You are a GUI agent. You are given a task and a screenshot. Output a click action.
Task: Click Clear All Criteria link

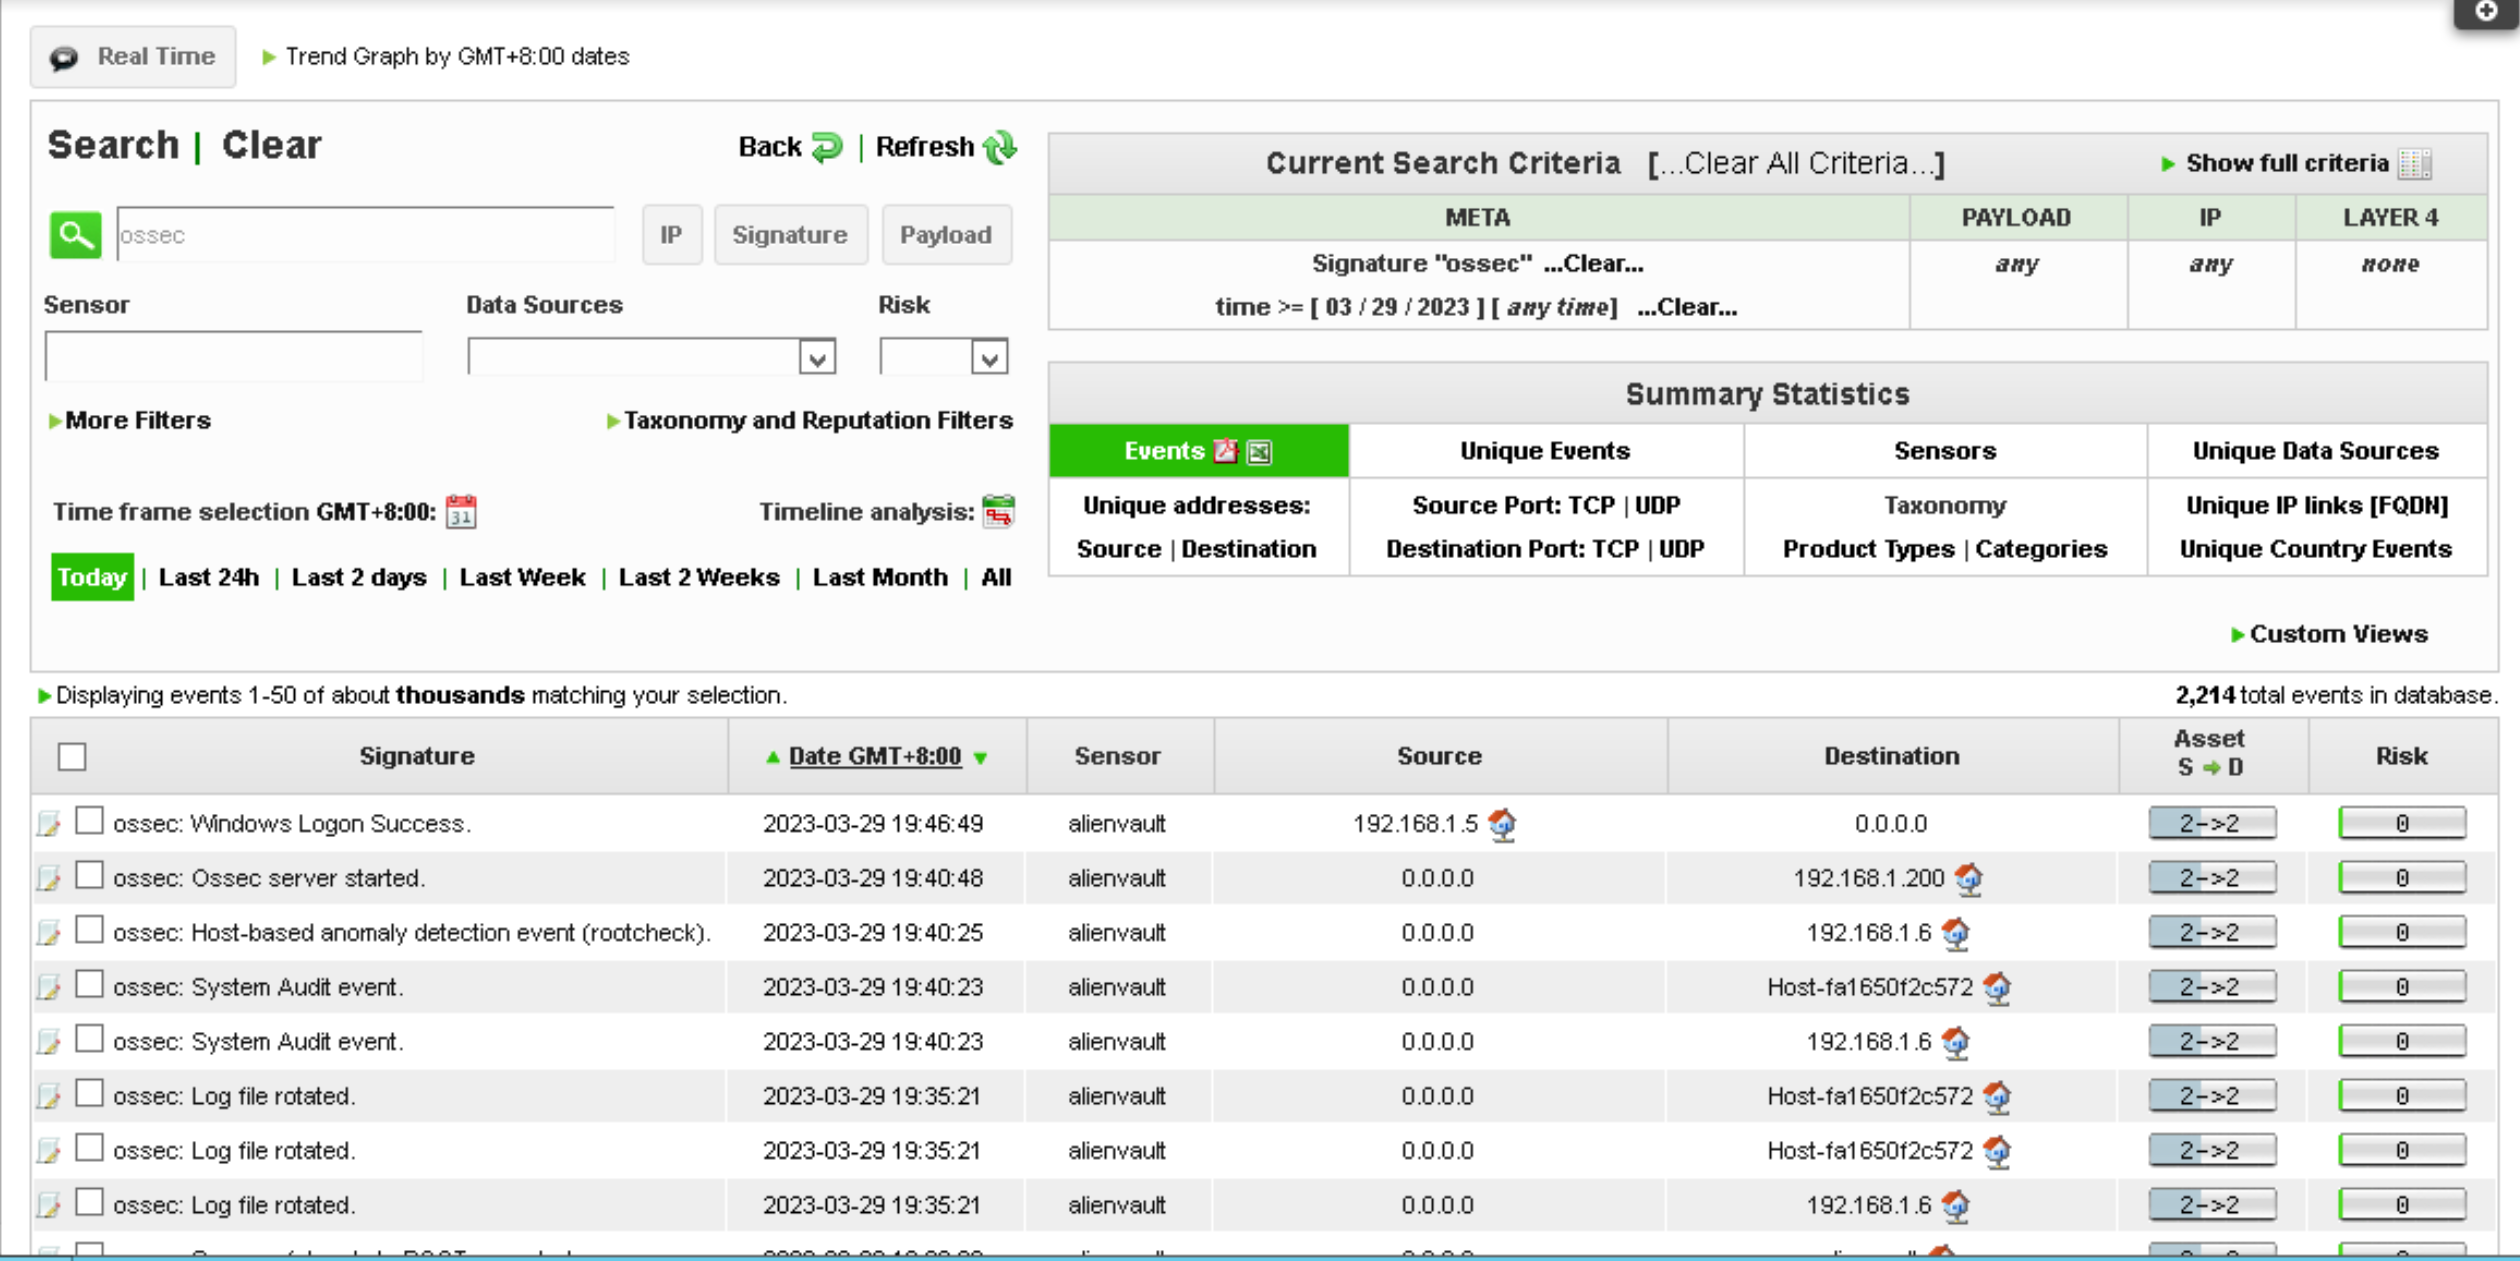point(1796,163)
